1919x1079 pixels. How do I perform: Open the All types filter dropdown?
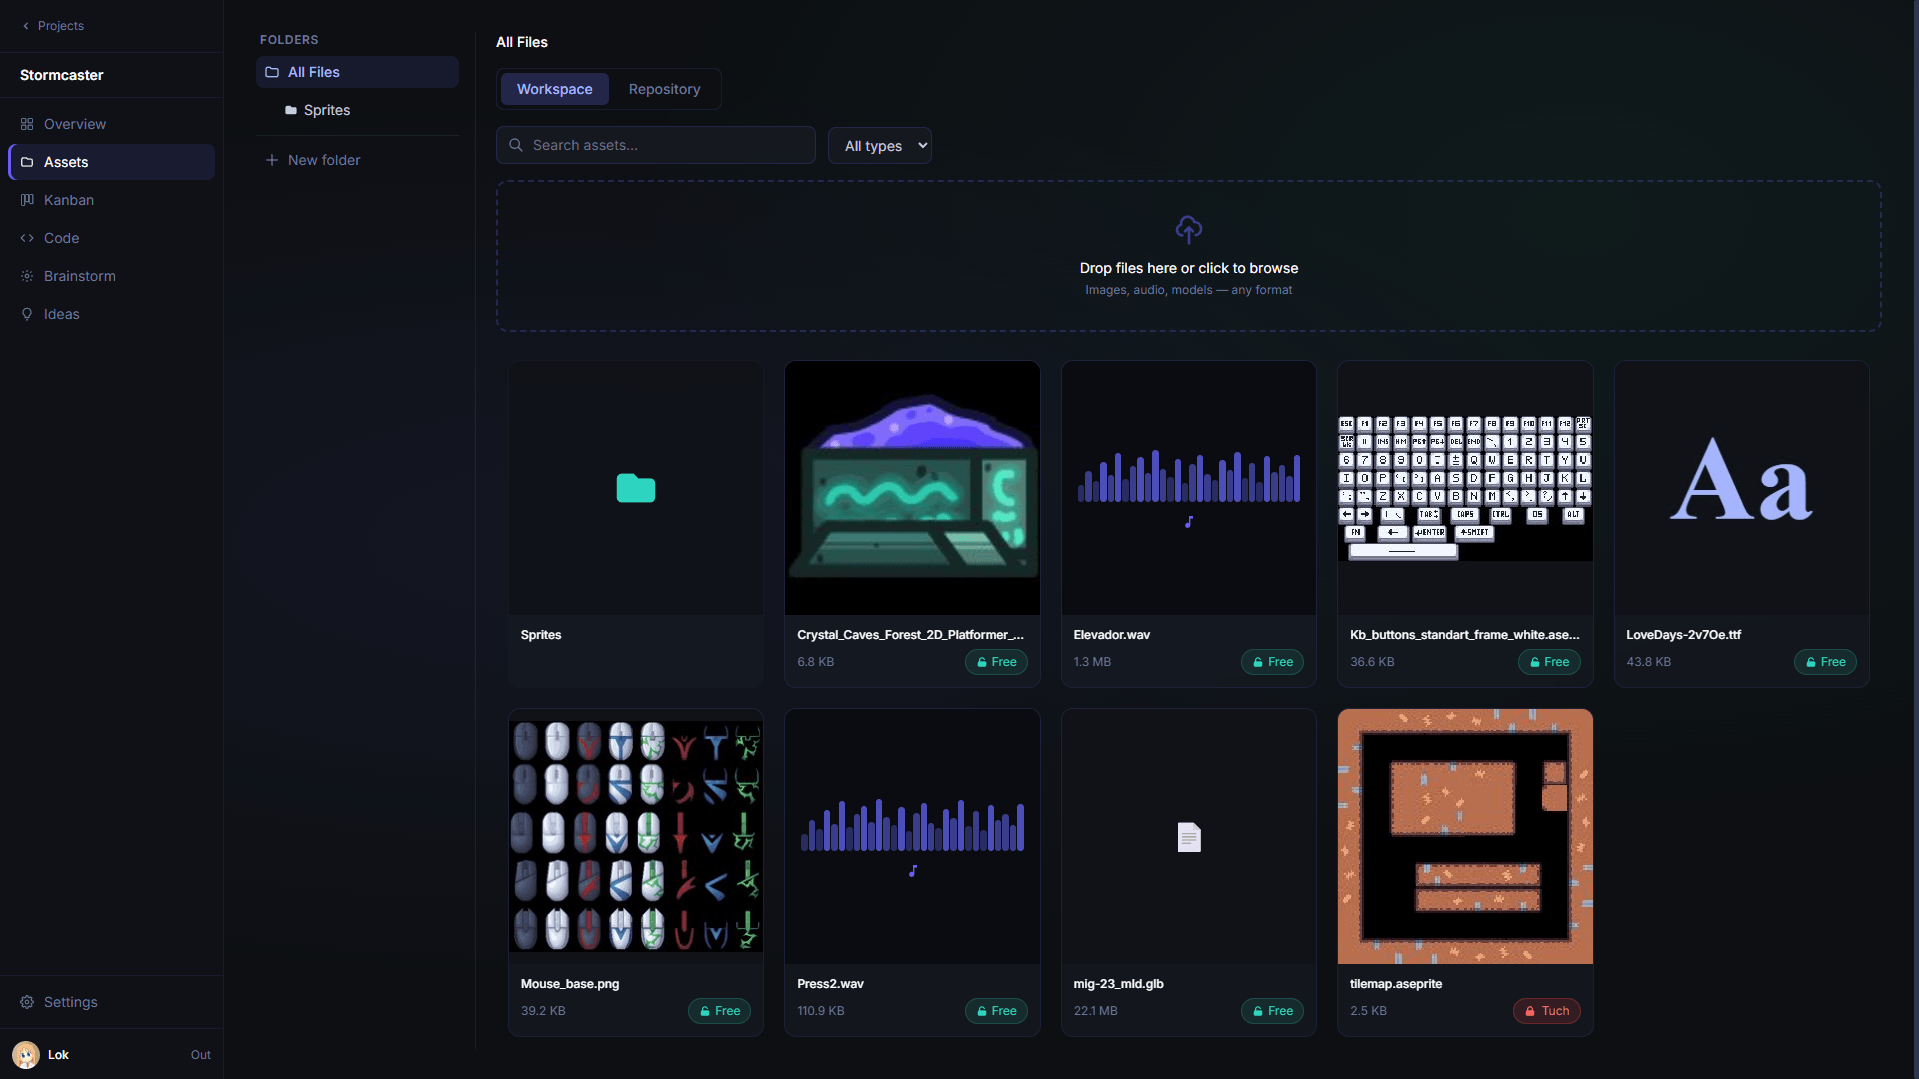(880, 146)
